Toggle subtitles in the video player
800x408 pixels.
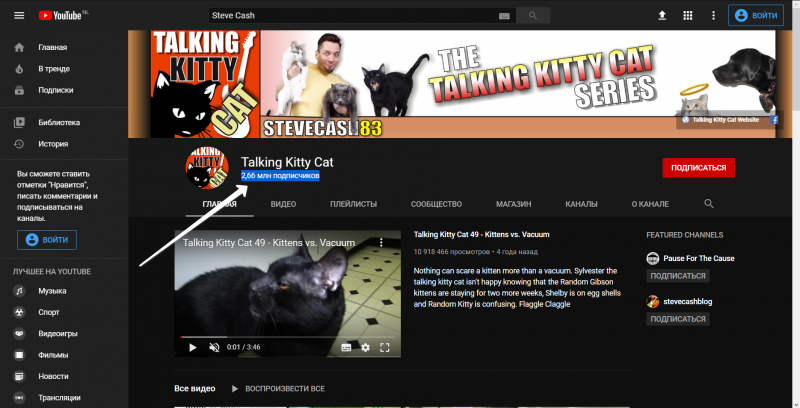click(x=346, y=348)
